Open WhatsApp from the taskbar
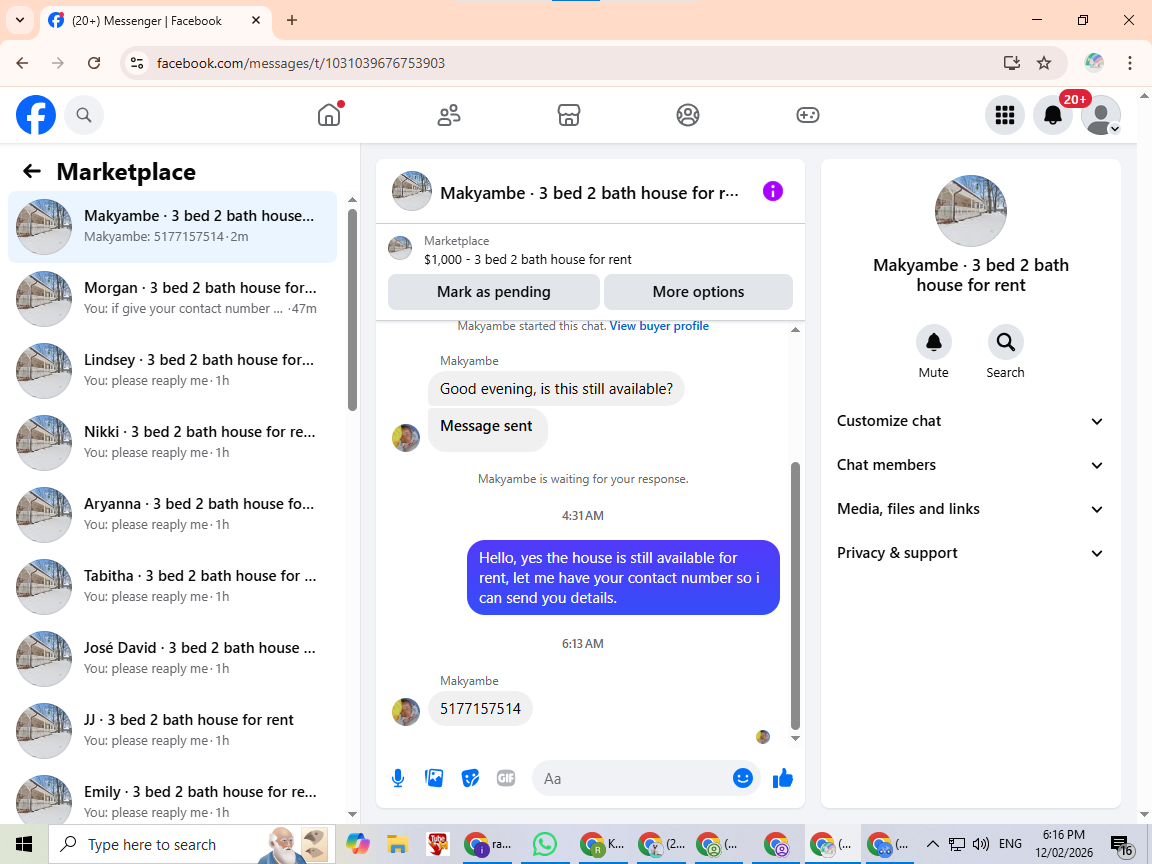1152x864 pixels. click(x=544, y=844)
